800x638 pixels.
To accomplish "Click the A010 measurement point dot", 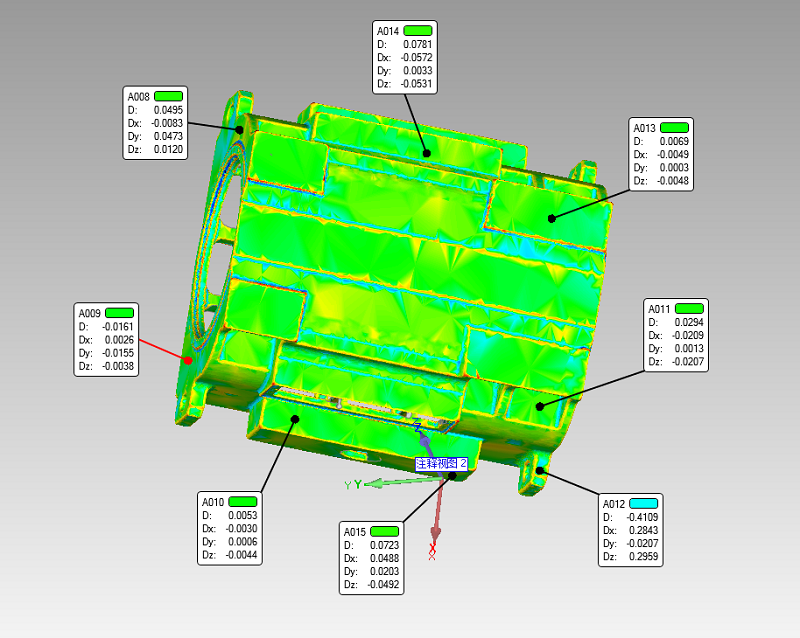I will click(294, 420).
